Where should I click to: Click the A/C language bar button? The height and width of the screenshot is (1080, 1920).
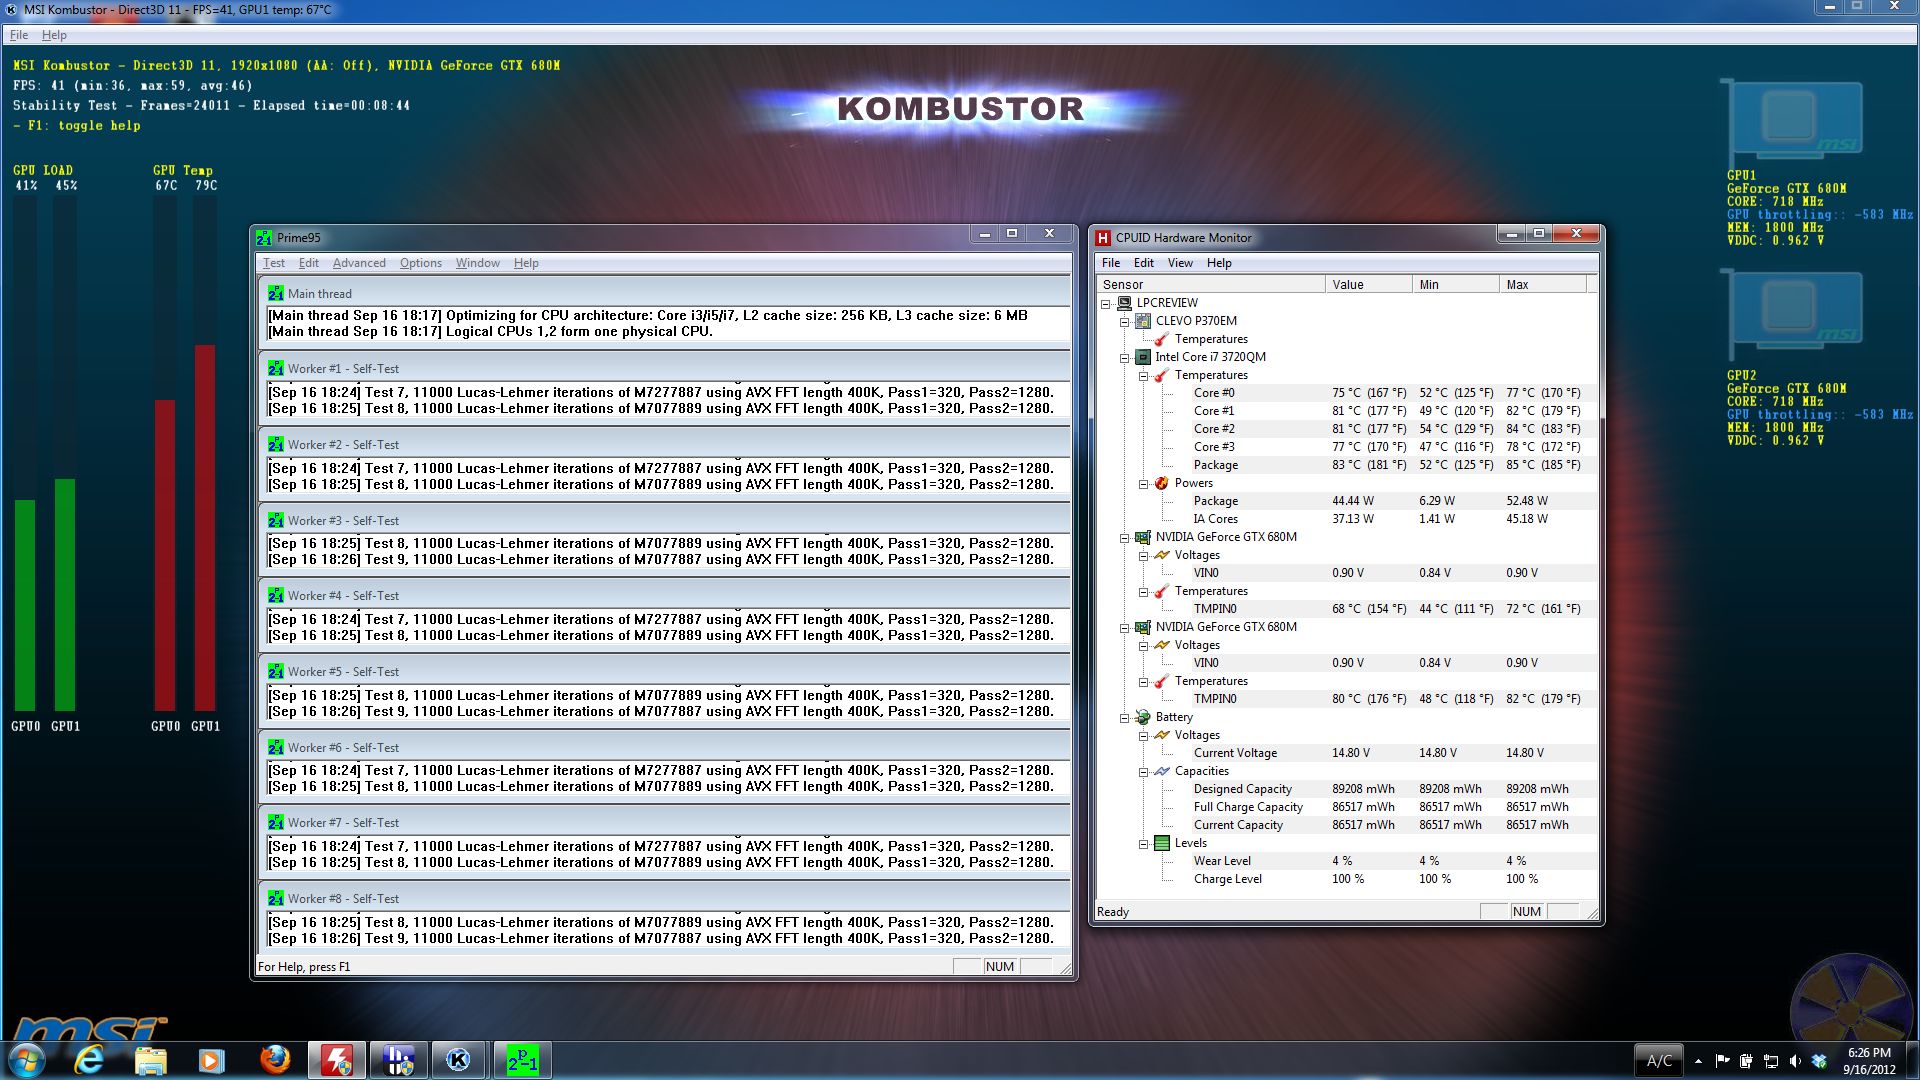[1659, 1061]
